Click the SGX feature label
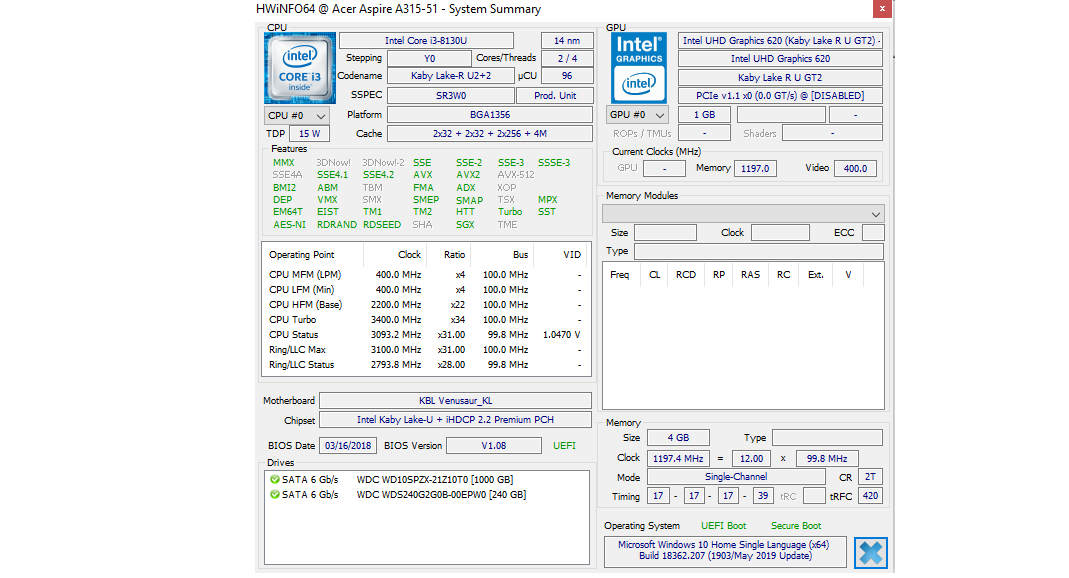The height and width of the screenshot is (578, 1069). click(466, 224)
